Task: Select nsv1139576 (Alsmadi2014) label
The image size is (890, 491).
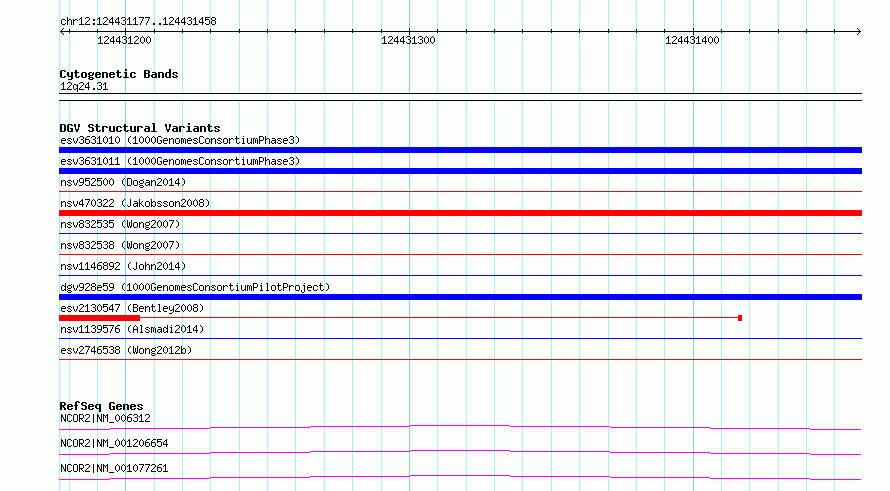Action: 132,329
